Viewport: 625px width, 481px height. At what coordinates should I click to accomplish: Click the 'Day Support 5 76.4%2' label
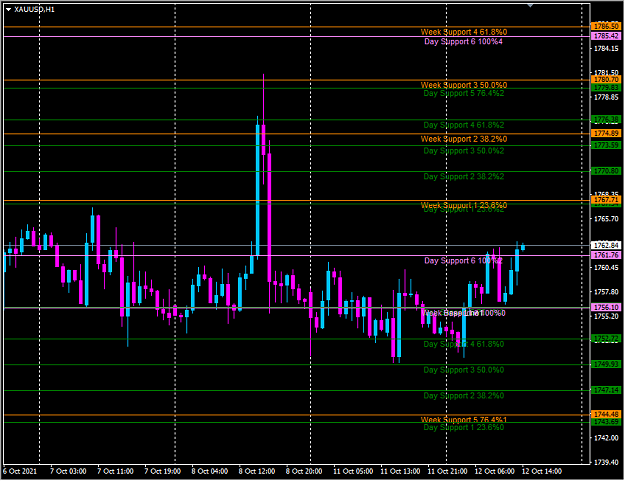pyautogui.click(x=464, y=93)
